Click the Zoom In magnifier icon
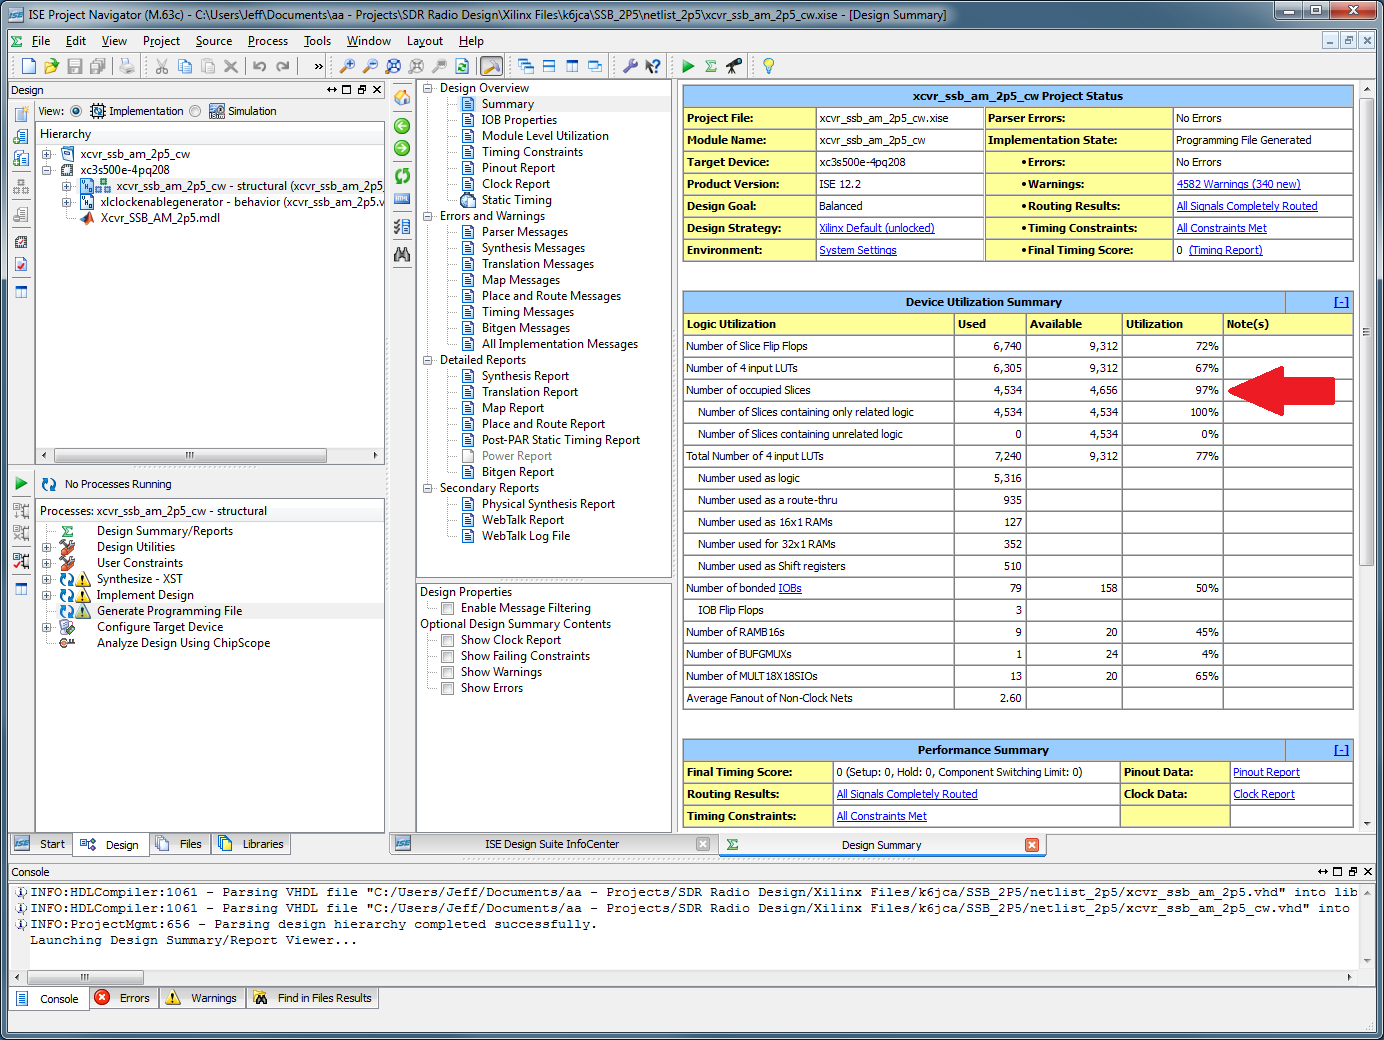 [x=347, y=66]
